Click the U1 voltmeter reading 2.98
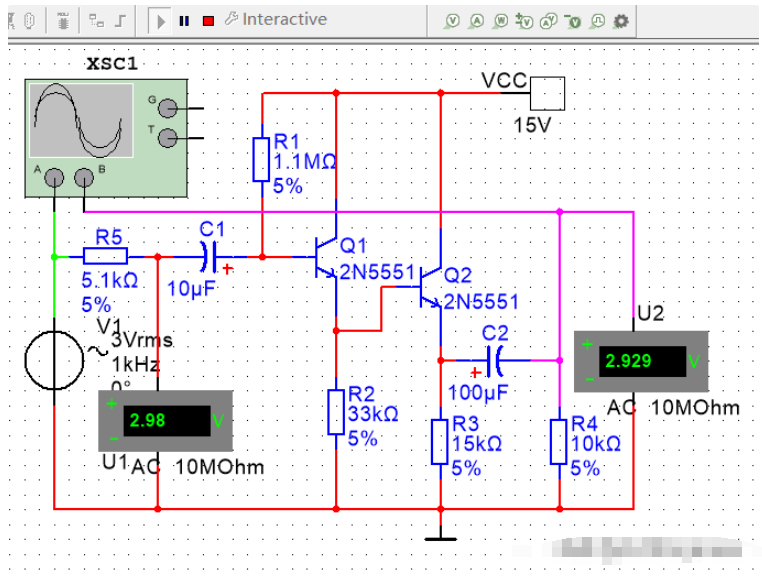This screenshot has height=577, width=762. 165,420
